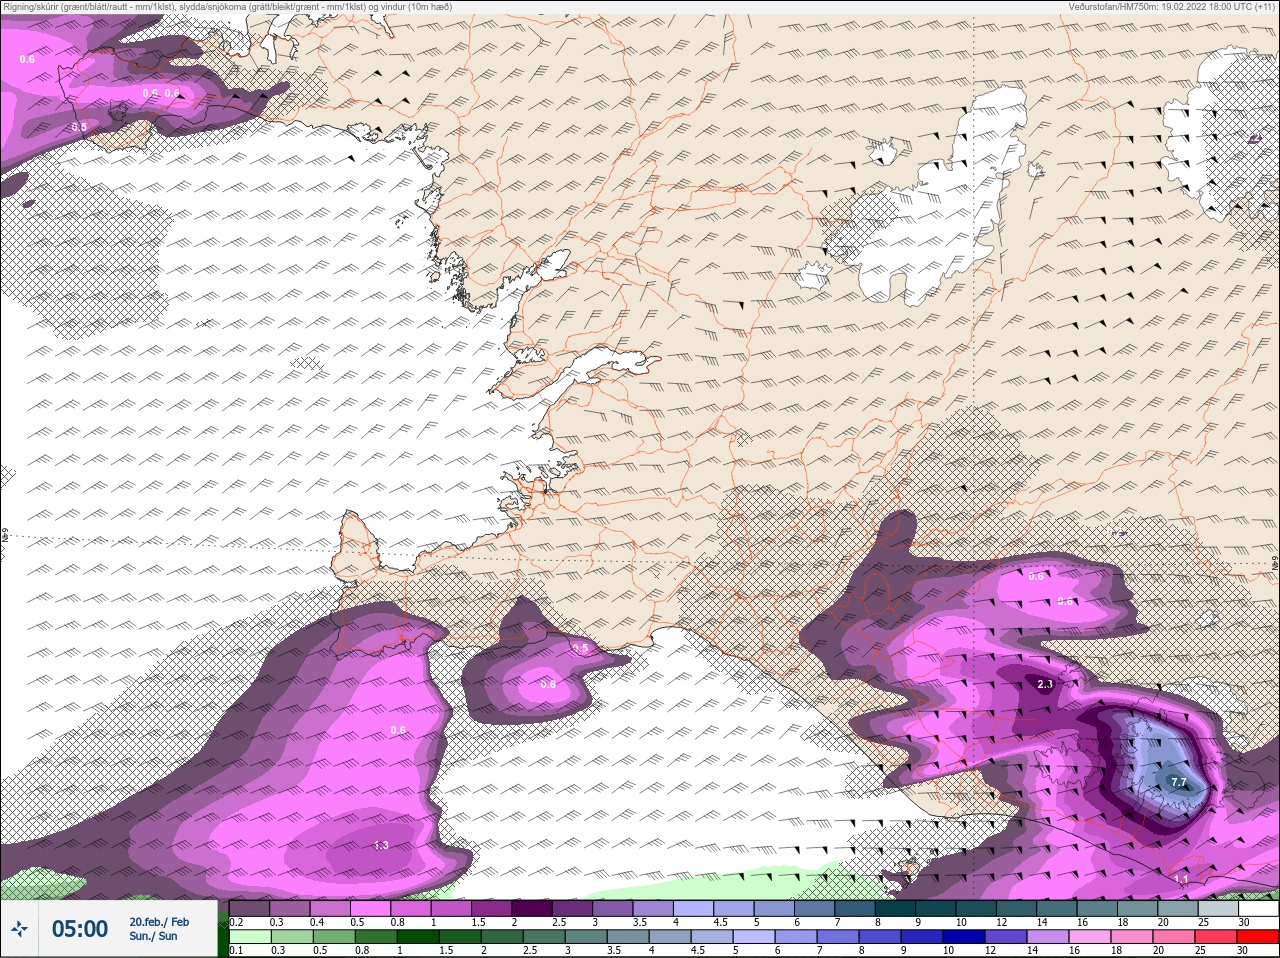This screenshot has width=1280, height=958.
Task: Click the '4.5' label on the lower legend
Action: [699, 950]
